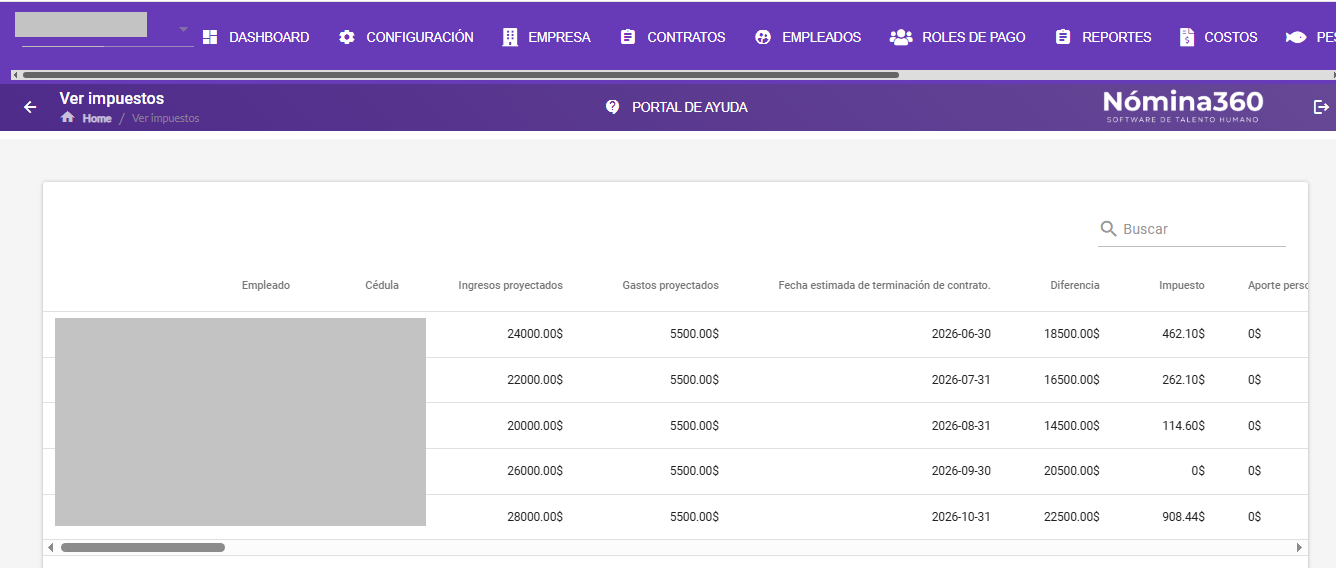Click the 18500.00$ difference value
1336x568 pixels.
tap(1072, 334)
